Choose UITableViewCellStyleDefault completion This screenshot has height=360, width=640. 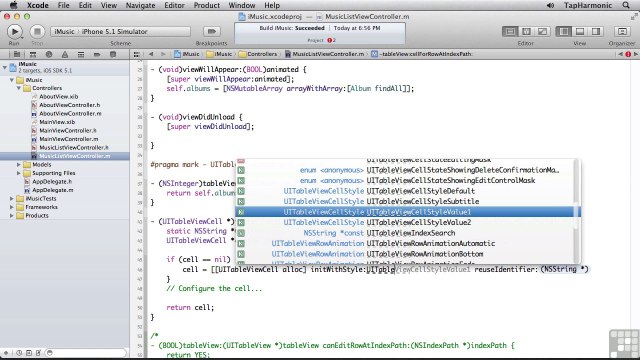(x=408, y=191)
